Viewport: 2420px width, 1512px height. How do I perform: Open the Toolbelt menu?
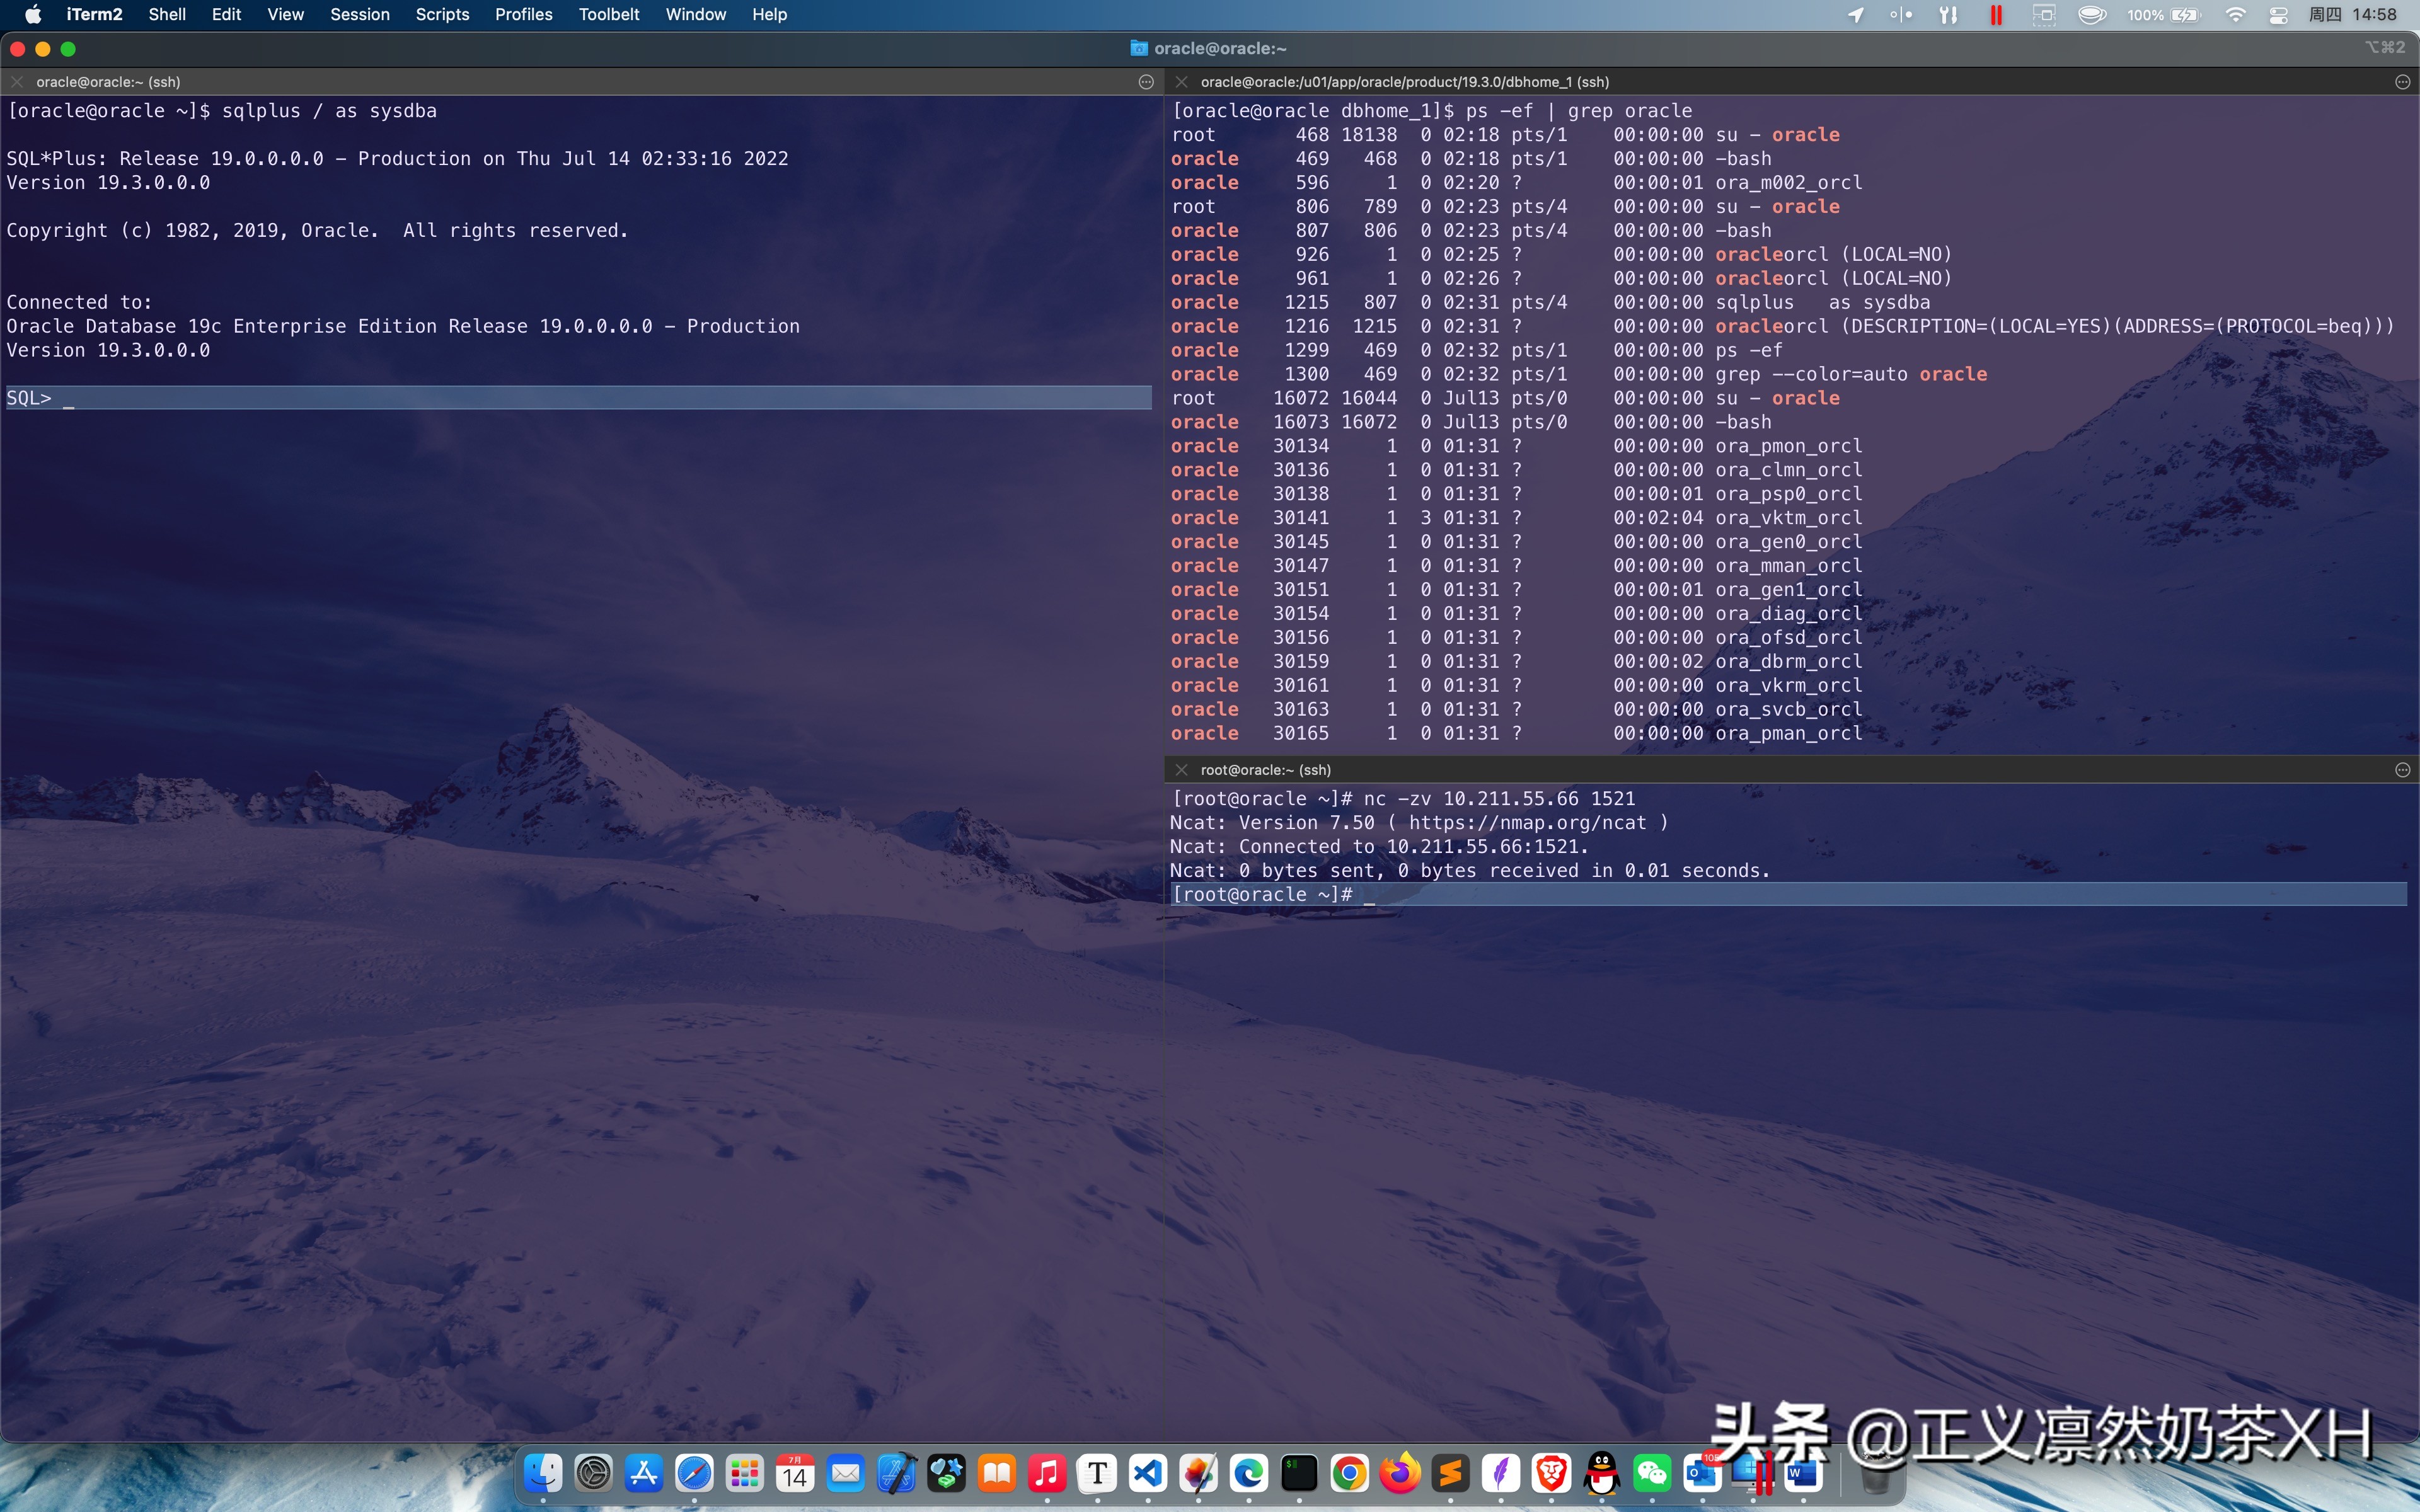click(610, 14)
